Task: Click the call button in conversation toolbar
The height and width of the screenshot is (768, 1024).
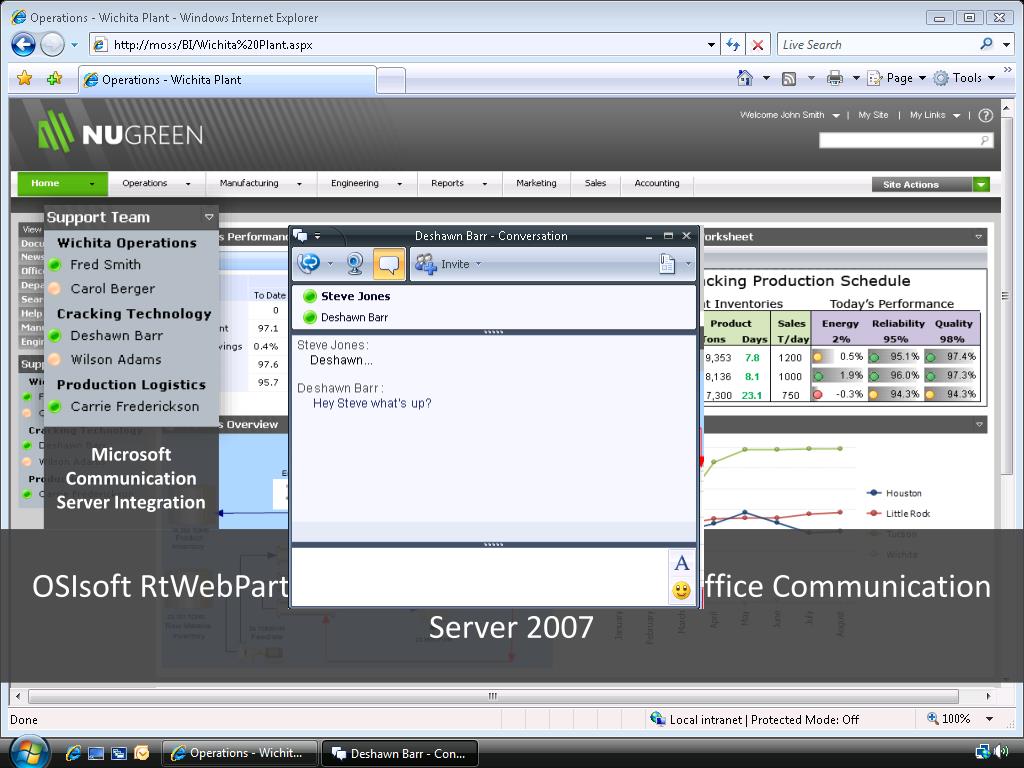Action: tap(308, 263)
